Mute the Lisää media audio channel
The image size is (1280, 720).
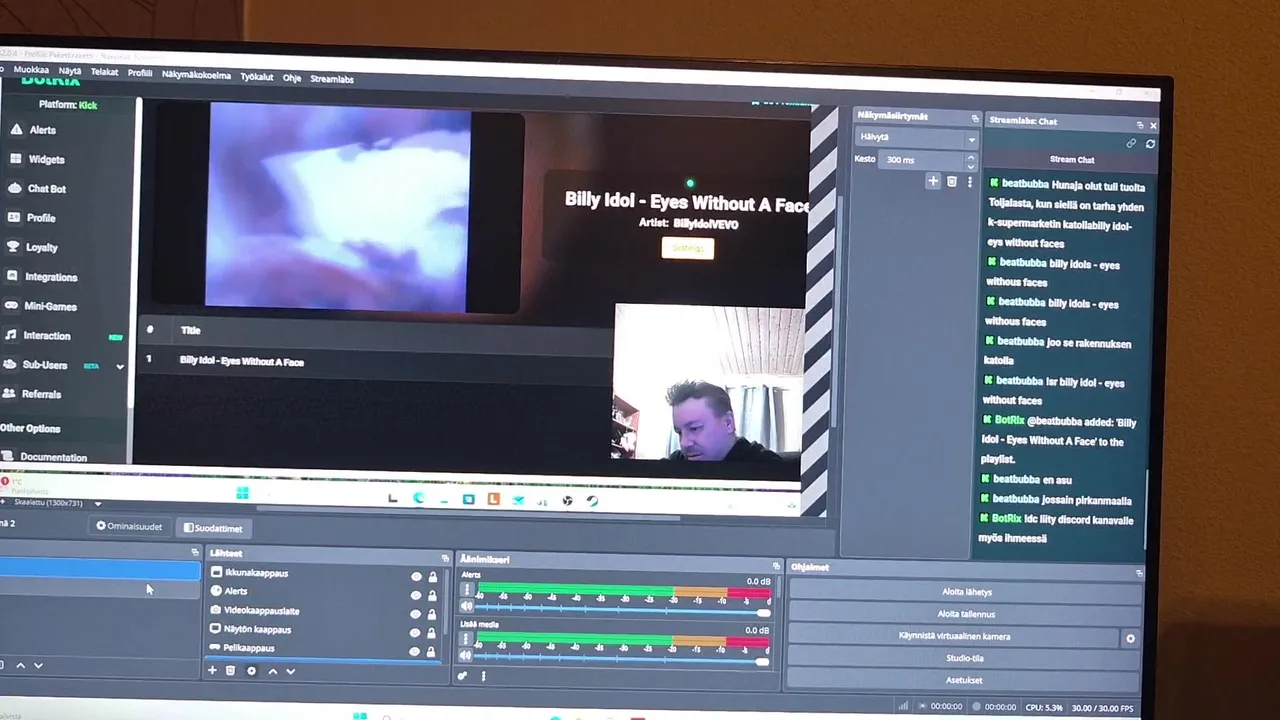[x=466, y=657]
